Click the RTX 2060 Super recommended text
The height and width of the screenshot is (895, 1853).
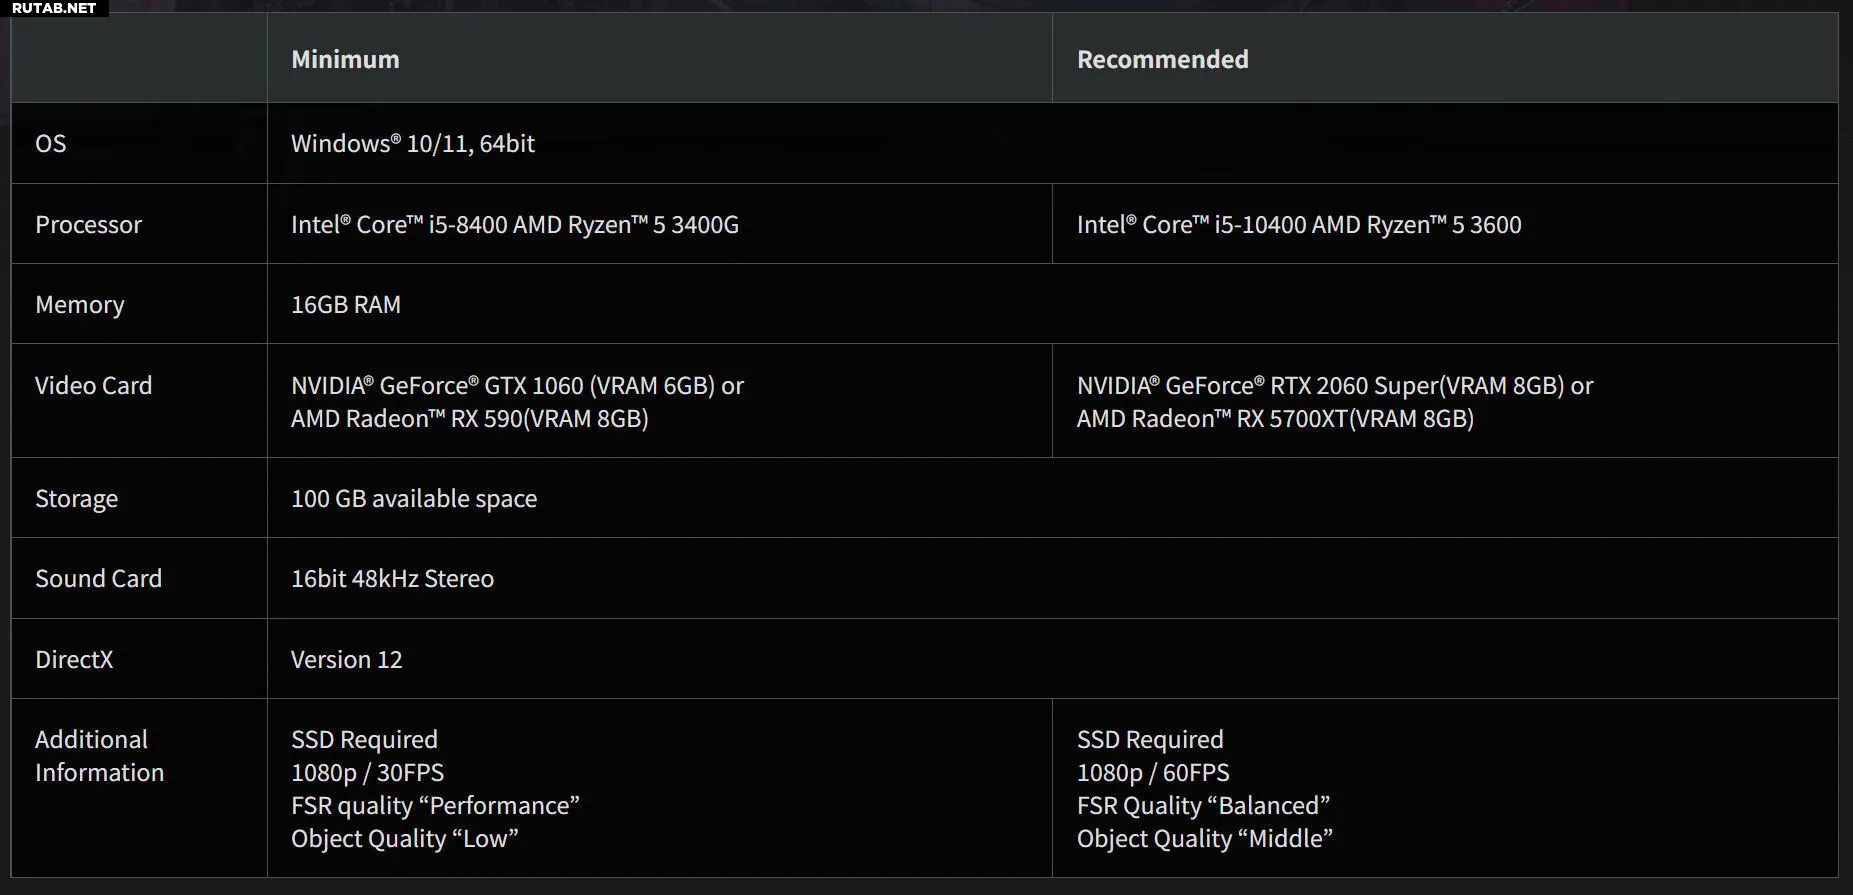(x=1334, y=386)
